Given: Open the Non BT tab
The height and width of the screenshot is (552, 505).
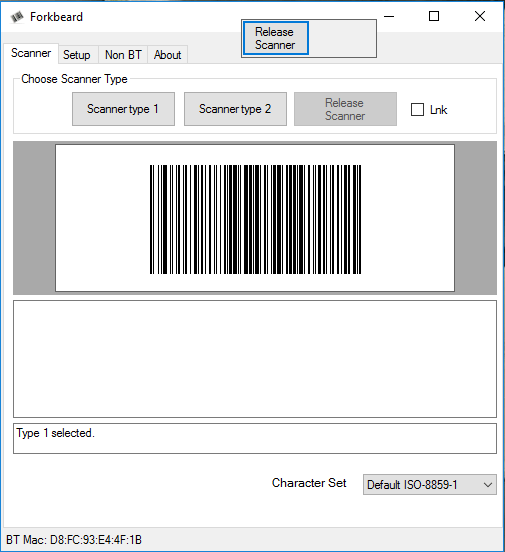Looking at the screenshot, I should click(123, 55).
